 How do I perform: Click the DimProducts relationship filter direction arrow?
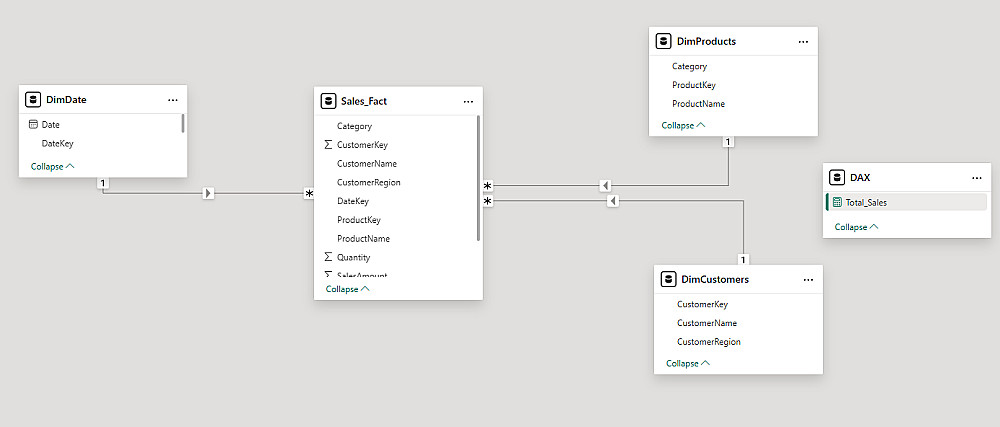pyautogui.click(x=606, y=186)
